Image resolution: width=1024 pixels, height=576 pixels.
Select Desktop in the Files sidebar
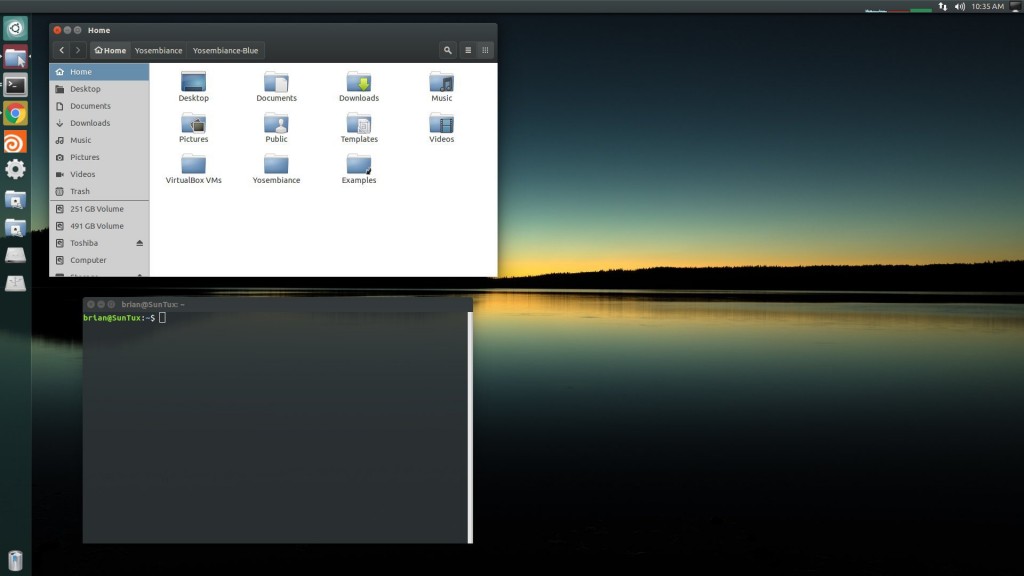pyautogui.click(x=99, y=89)
